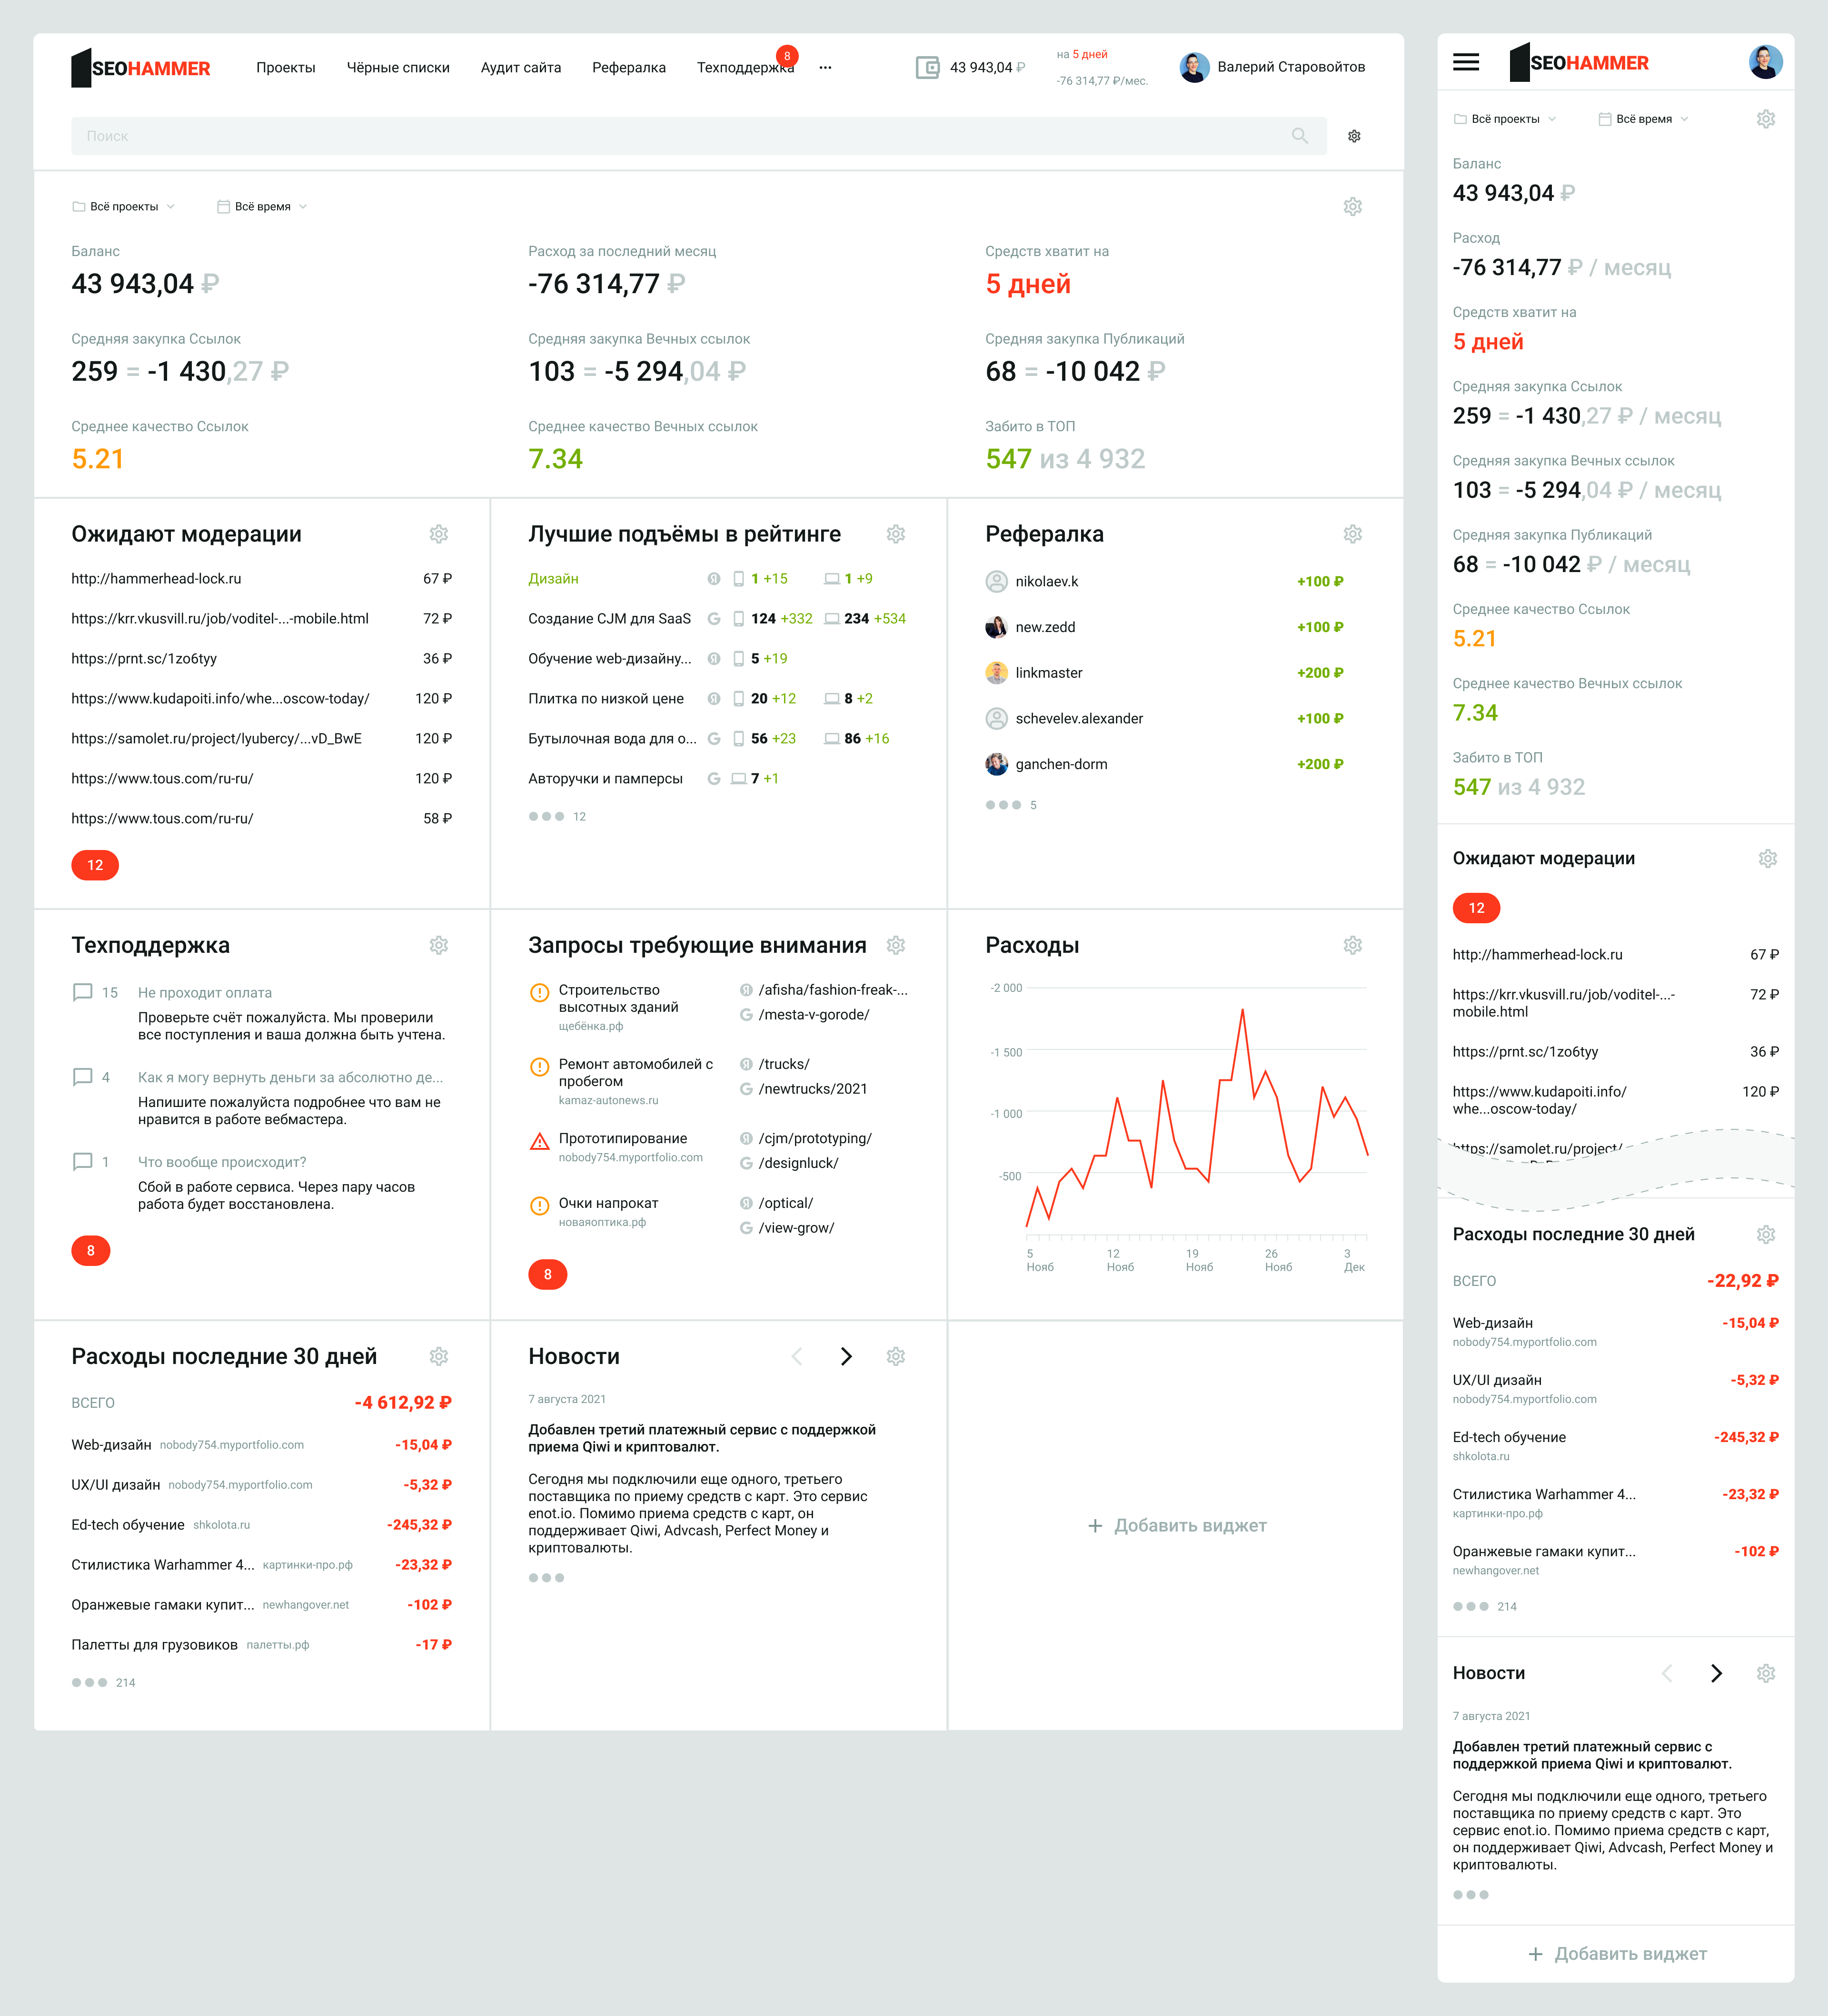1828x2016 pixels.
Task: Expand the Всё время period dropdown in desktop view
Action: pos(262,207)
